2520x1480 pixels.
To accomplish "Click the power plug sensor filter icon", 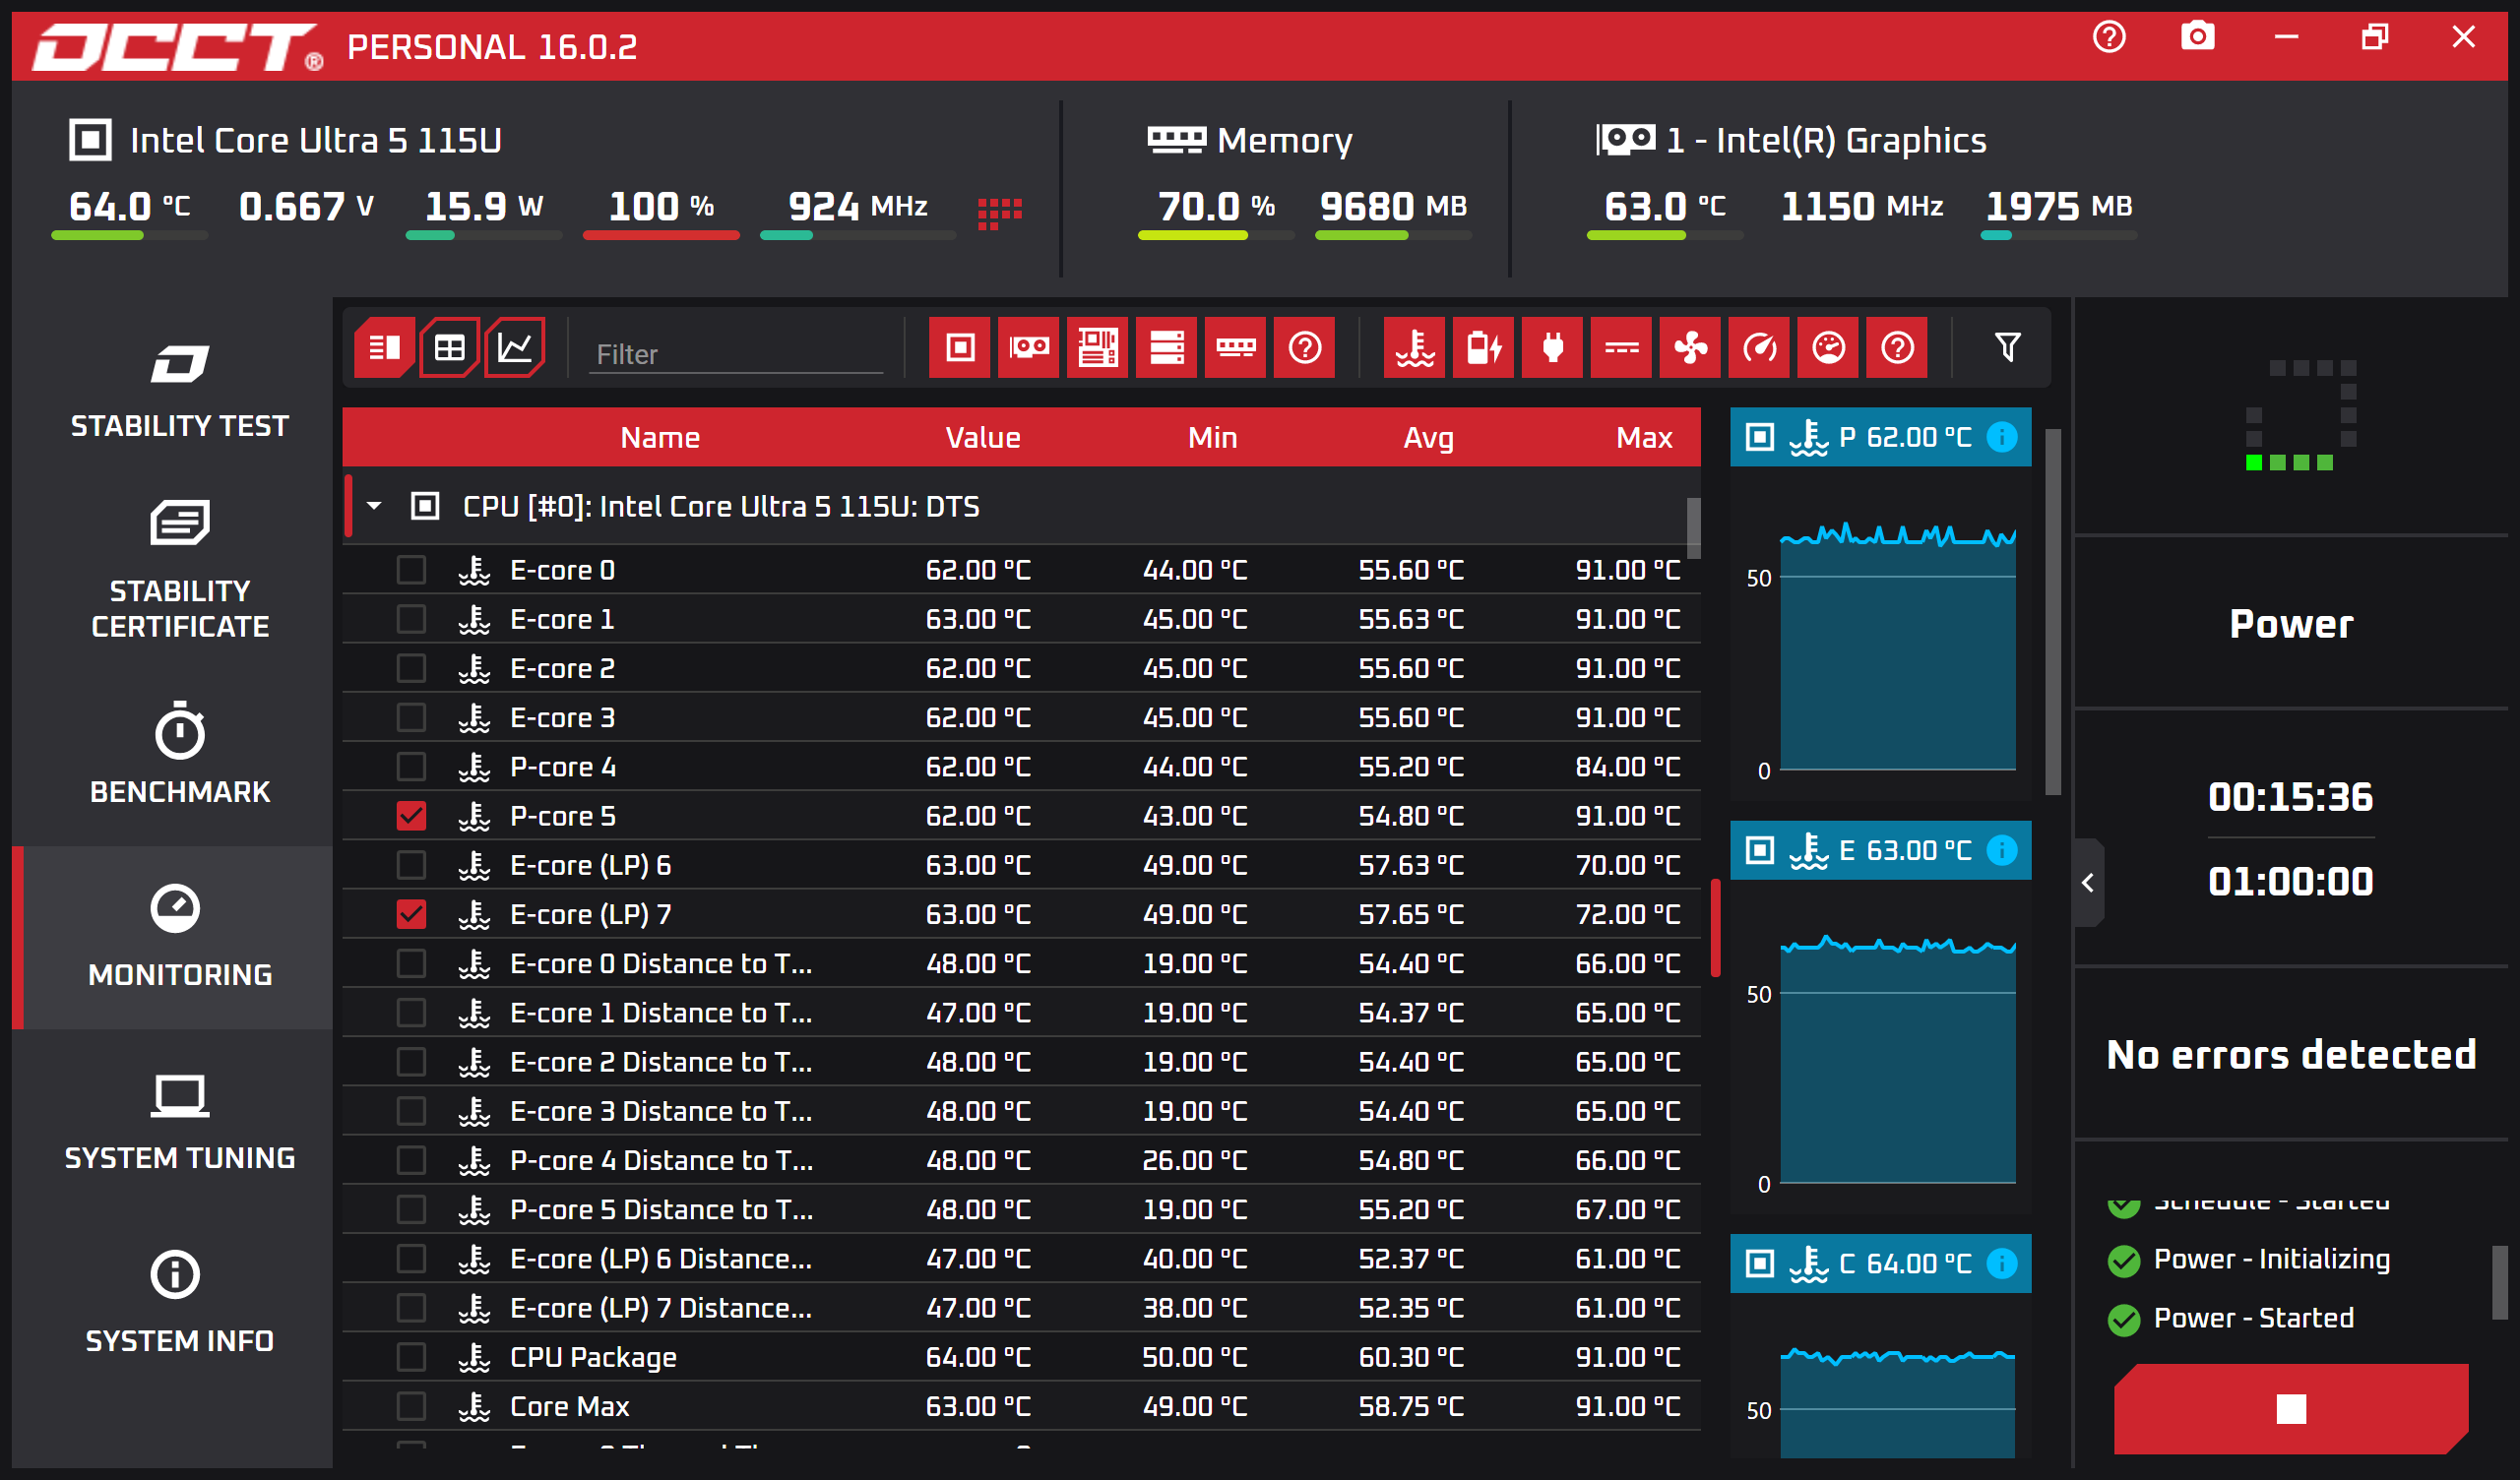I will coord(1552,348).
